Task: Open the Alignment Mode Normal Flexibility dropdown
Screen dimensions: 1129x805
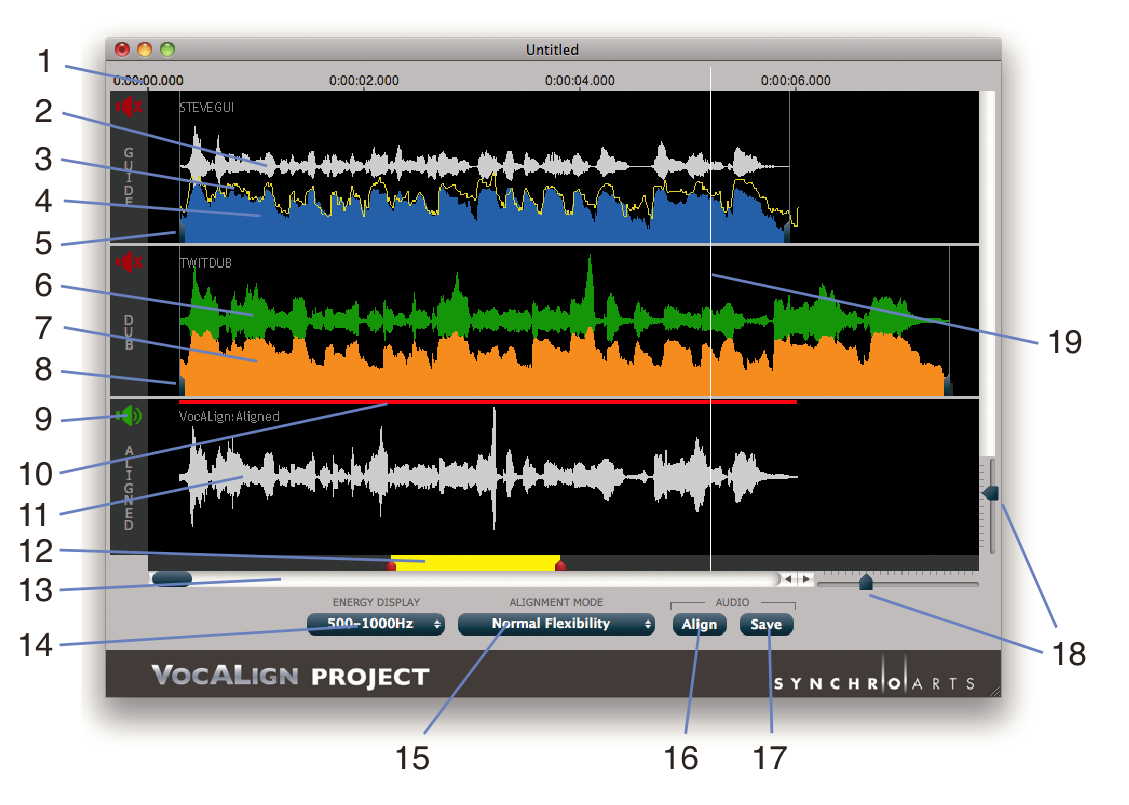Action: [556, 624]
